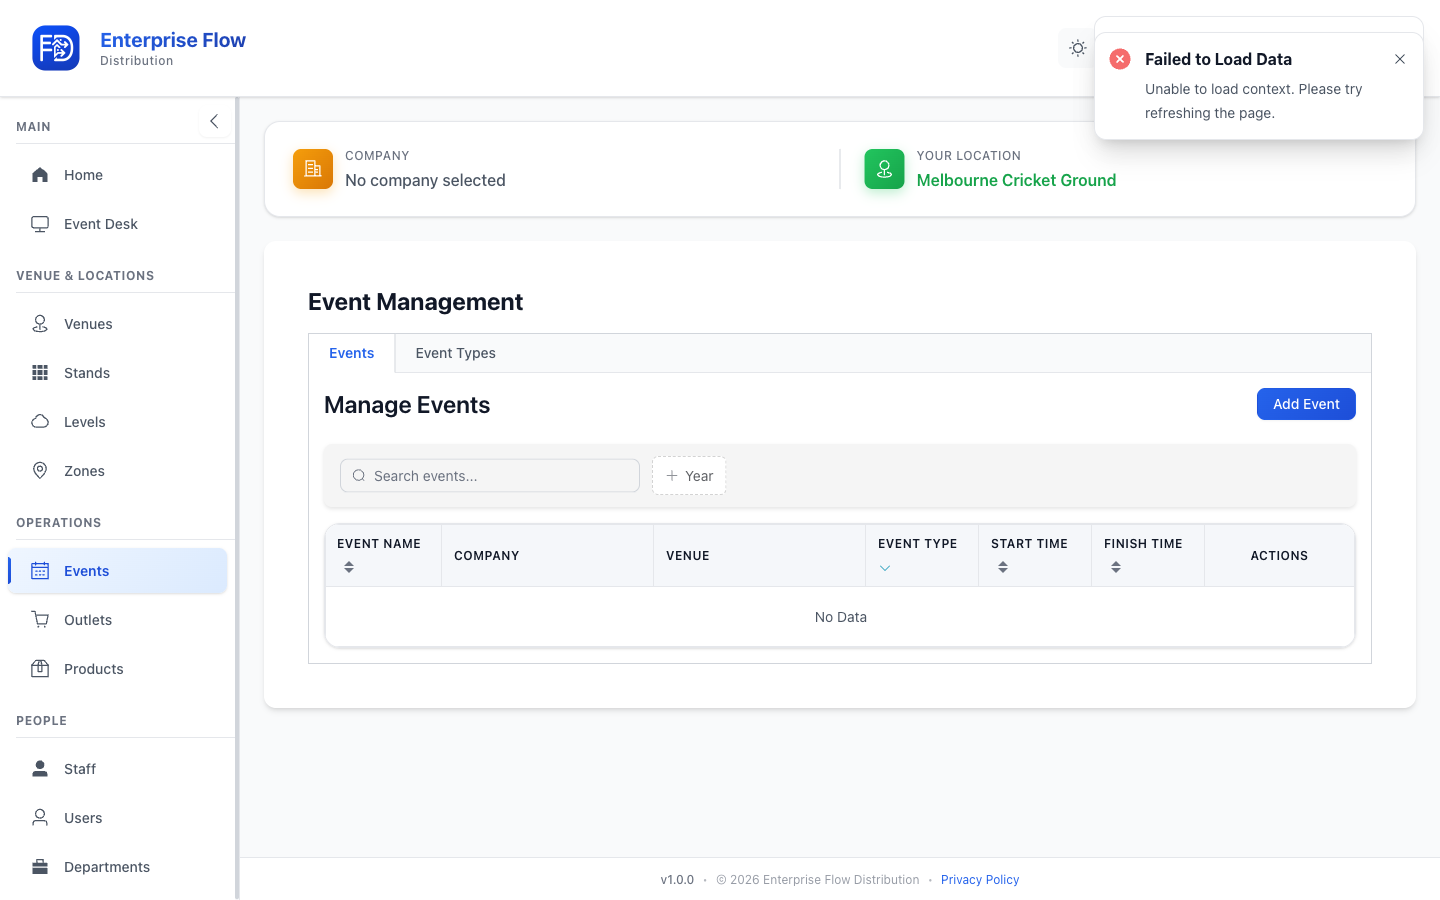Screen dimensions: 1440x900
Task: Go to Products
Action: click(x=118, y=669)
